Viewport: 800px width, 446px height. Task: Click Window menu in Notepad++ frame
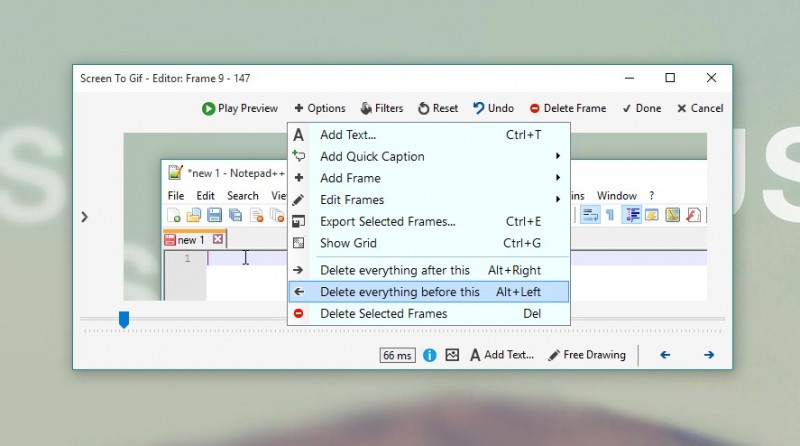617,195
